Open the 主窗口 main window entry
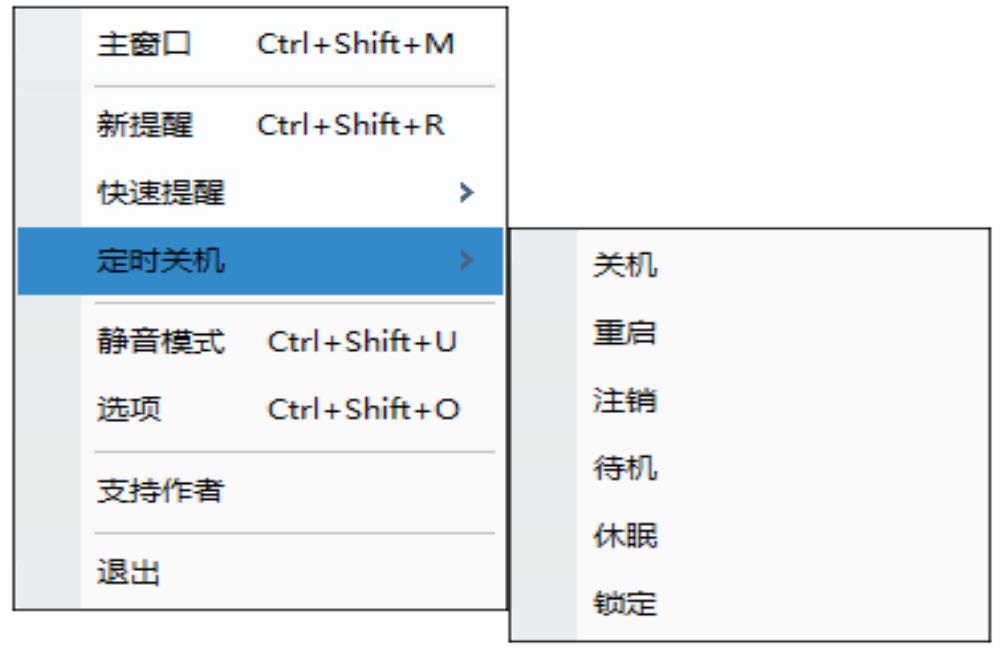Image resolution: width=1000 pixels, height=650 pixels. (x=143, y=45)
